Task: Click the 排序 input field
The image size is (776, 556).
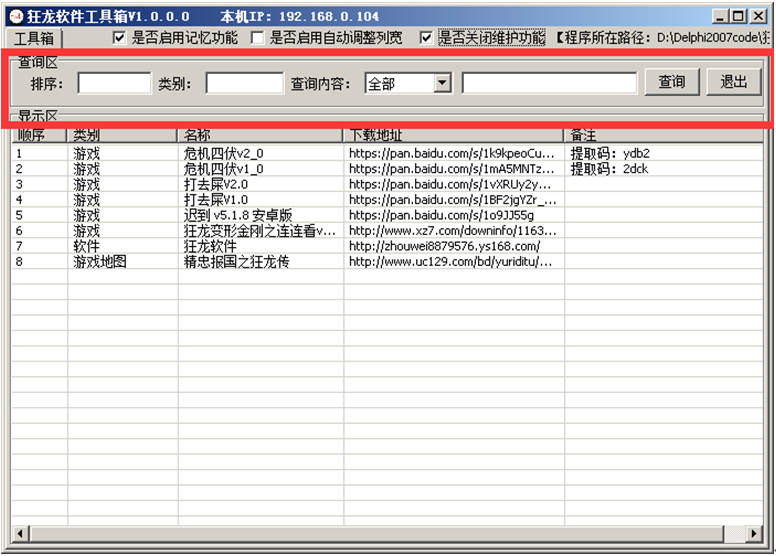Action: 114,83
